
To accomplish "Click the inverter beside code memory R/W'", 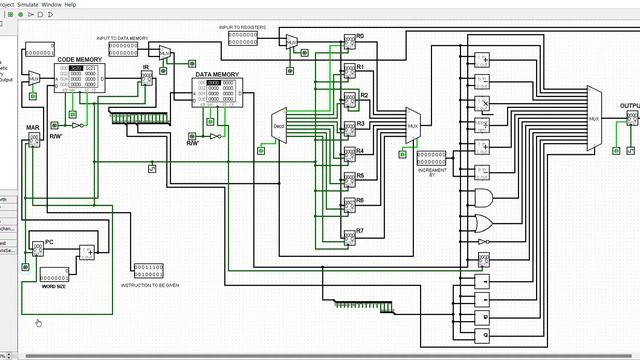I will coord(78,125).
